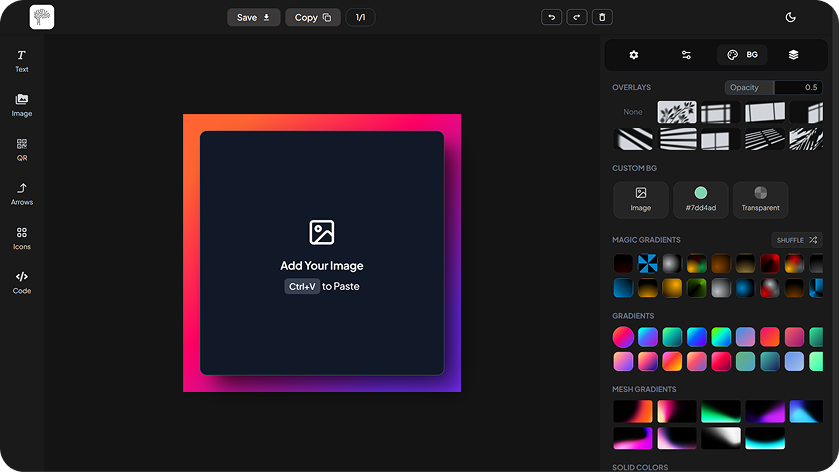Click the "MESH GRADIENTS" section heading
The image size is (839, 472).
tap(644, 389)
